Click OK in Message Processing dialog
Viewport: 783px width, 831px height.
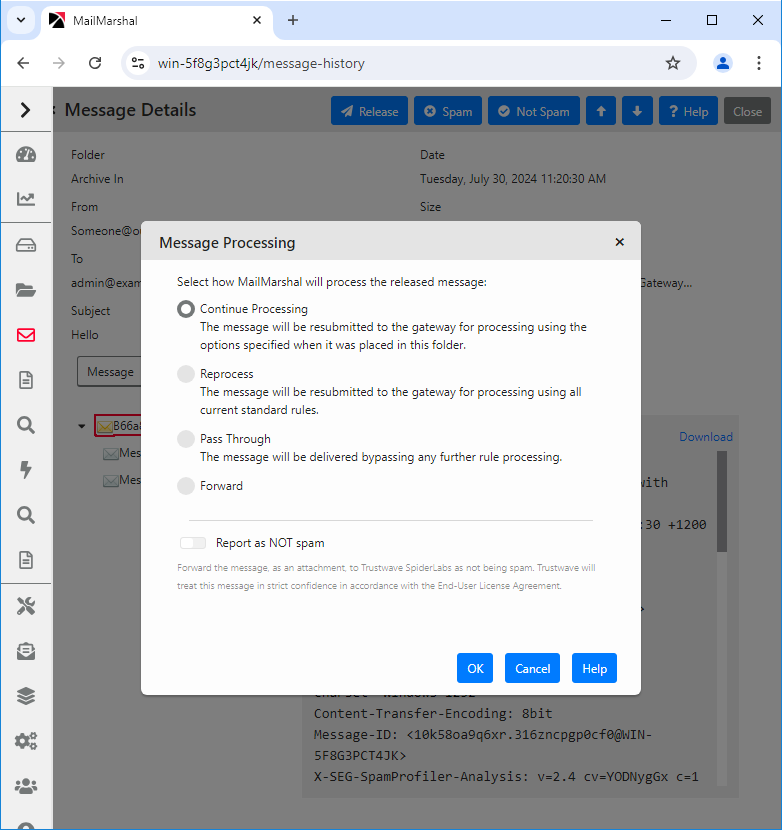pyautogui.click(x=475, y=668)
